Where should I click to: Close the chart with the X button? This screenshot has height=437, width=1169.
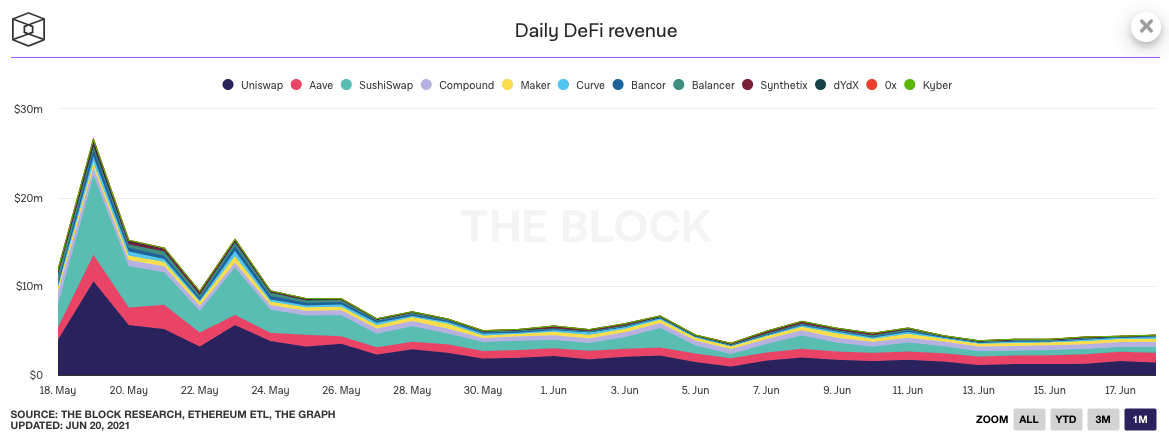click(x=1144, y=27)
